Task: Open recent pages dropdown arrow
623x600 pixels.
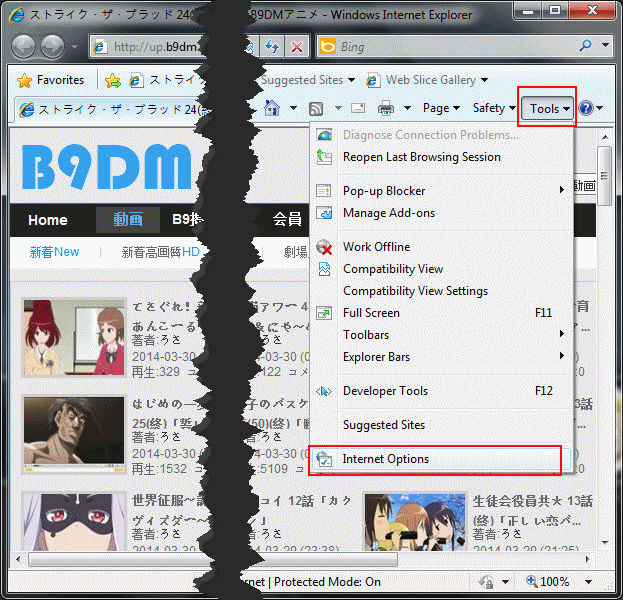Action: tap(75, 47)
